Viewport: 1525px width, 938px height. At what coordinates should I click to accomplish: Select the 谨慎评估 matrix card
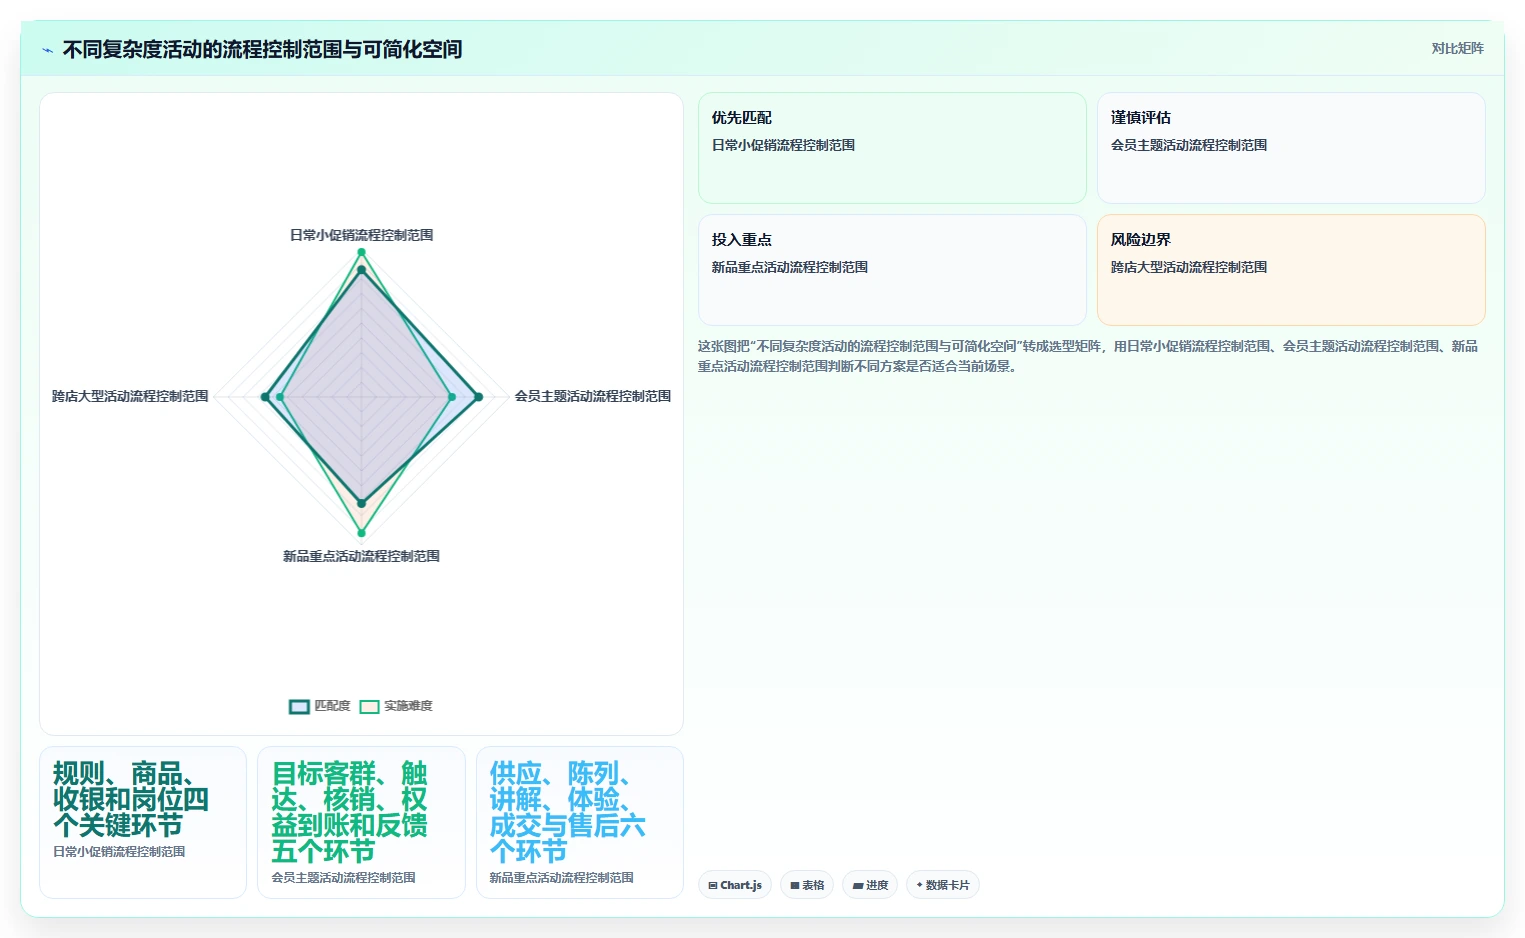point(1291,148)
